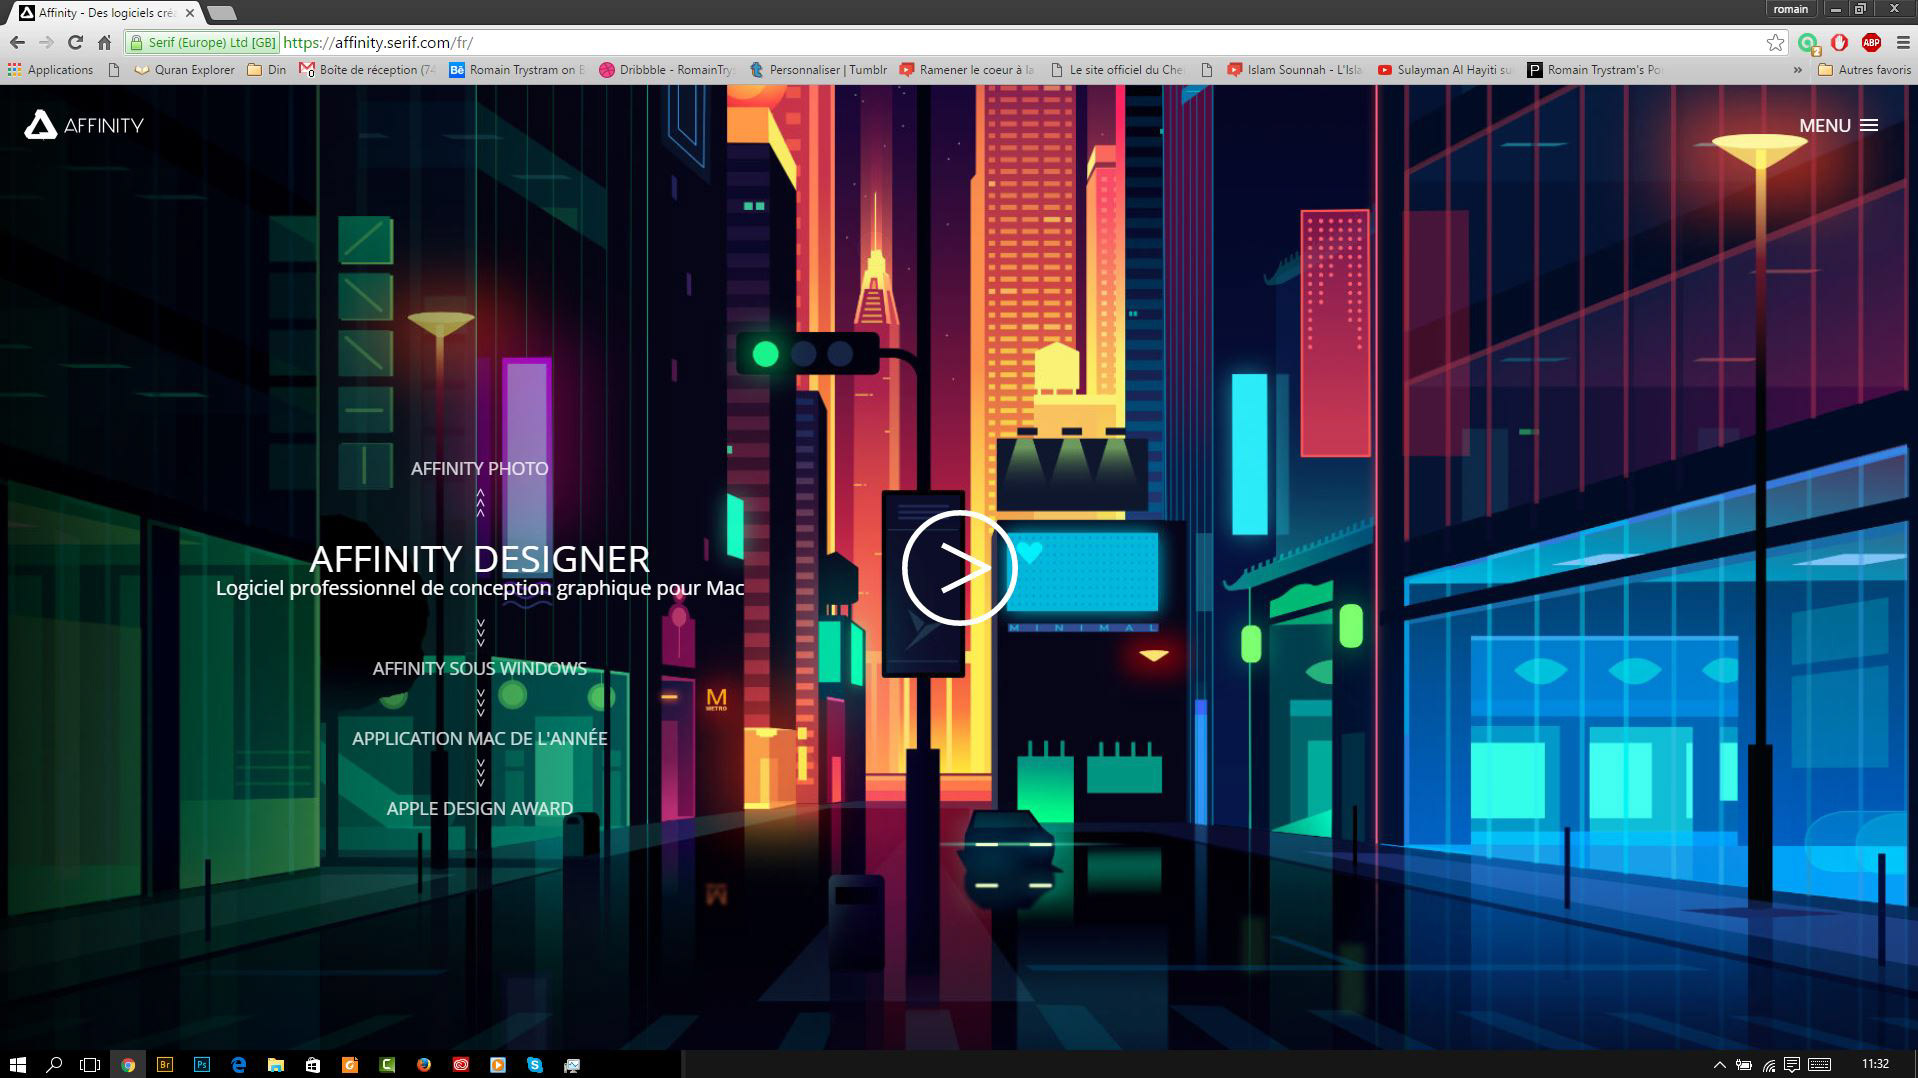The image size is (1918, 1078).
Task: Click the romain profile button
Action: 1791,9
